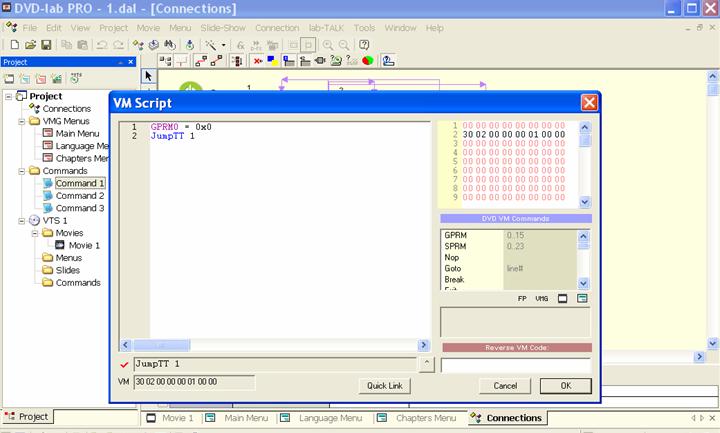This screenshot has height=433, width=720.
Task: Select the Project tab at bottom left
Action: point(27,416)
